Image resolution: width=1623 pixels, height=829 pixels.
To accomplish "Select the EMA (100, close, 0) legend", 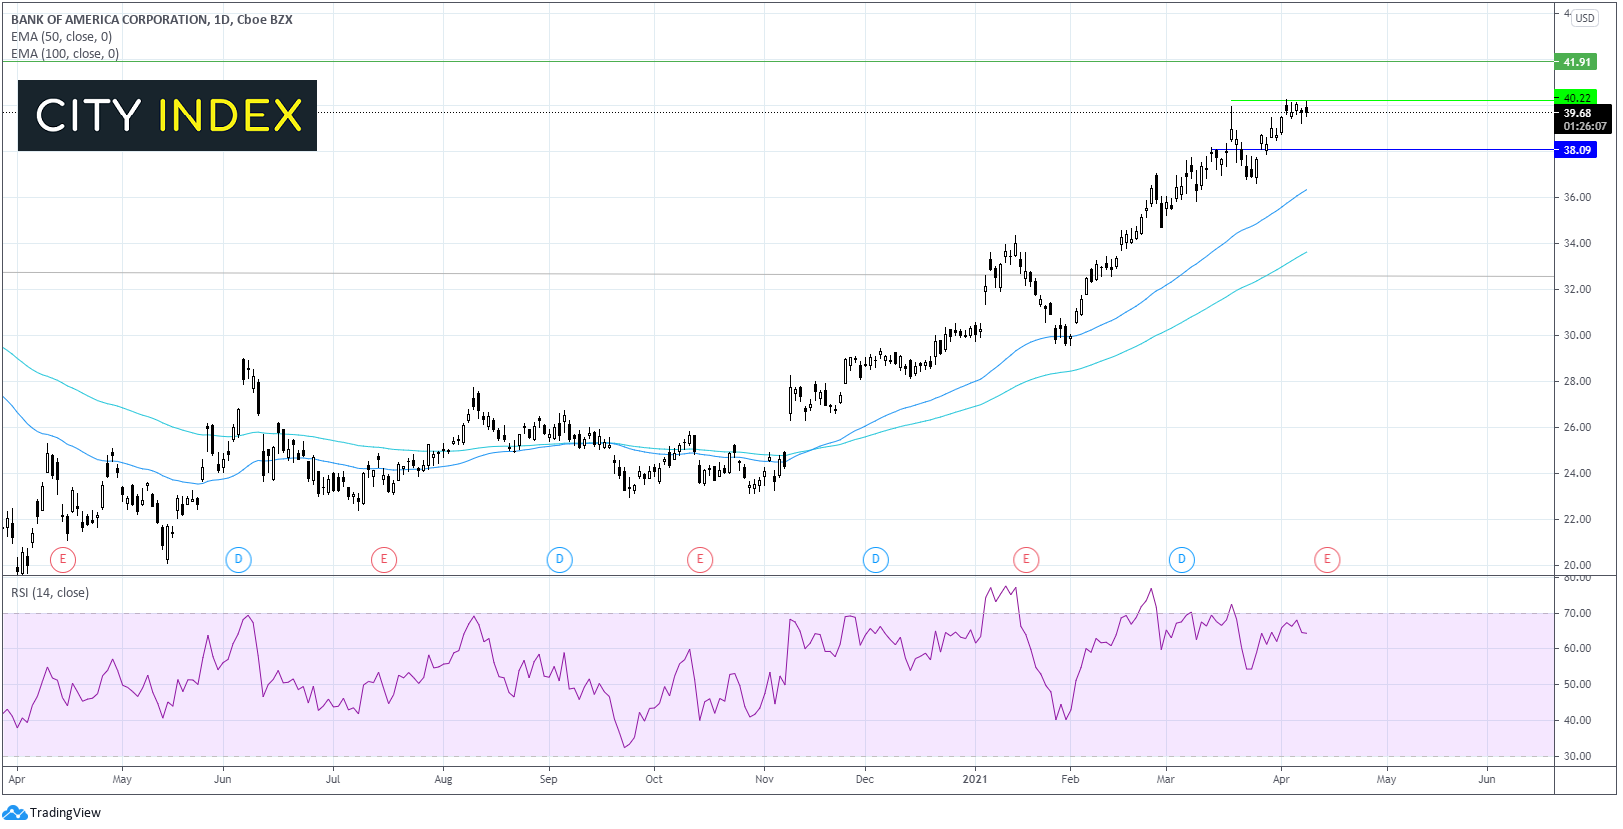I will pyautogui.click(x=65, y=54).
